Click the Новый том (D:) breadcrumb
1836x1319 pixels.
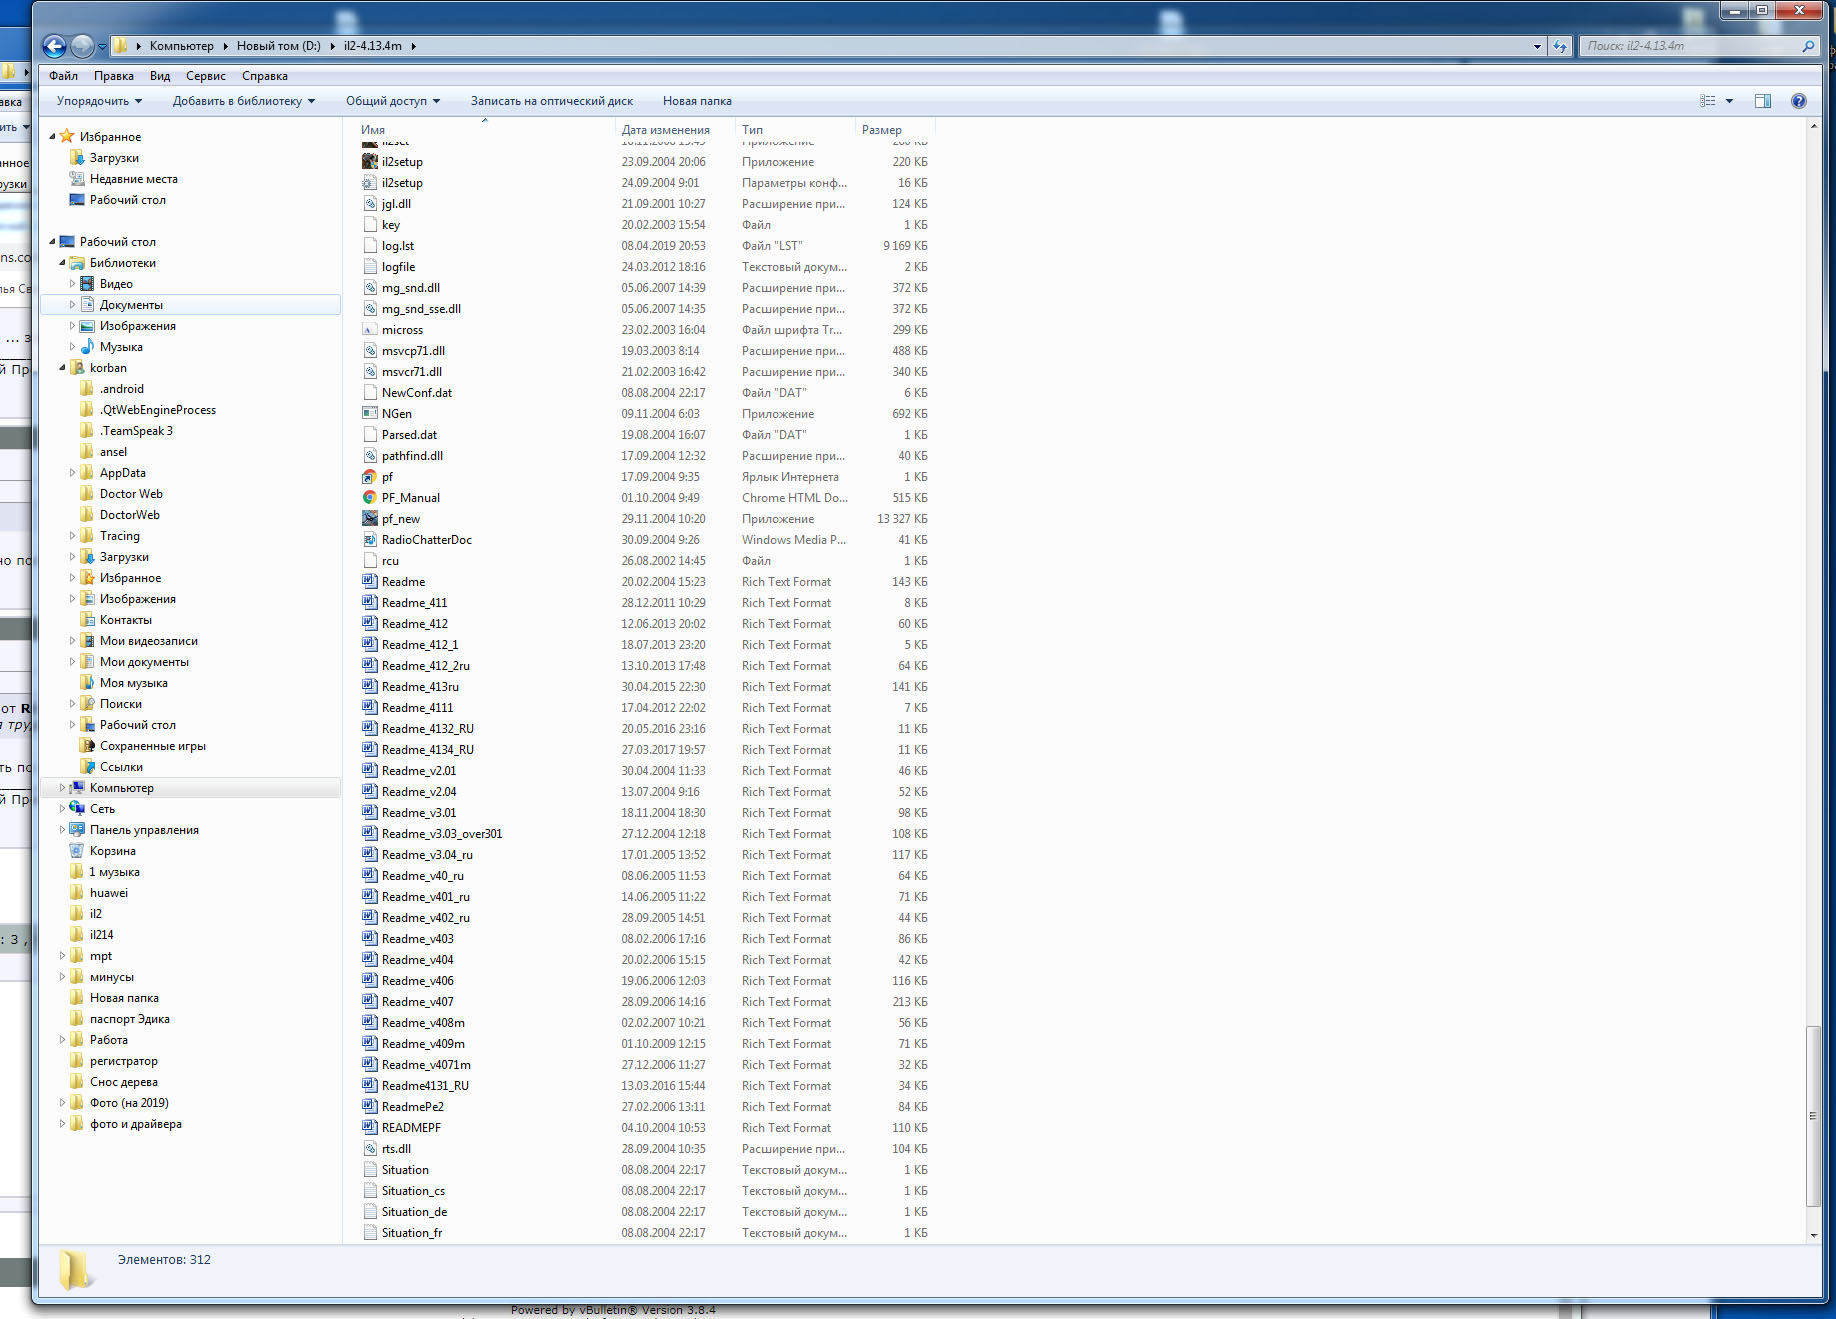[279, 46]
